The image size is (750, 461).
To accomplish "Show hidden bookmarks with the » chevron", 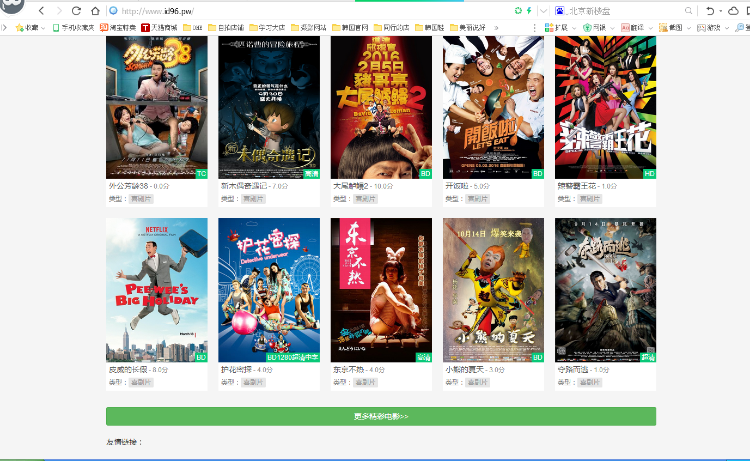I will click(x=496, y=28).
